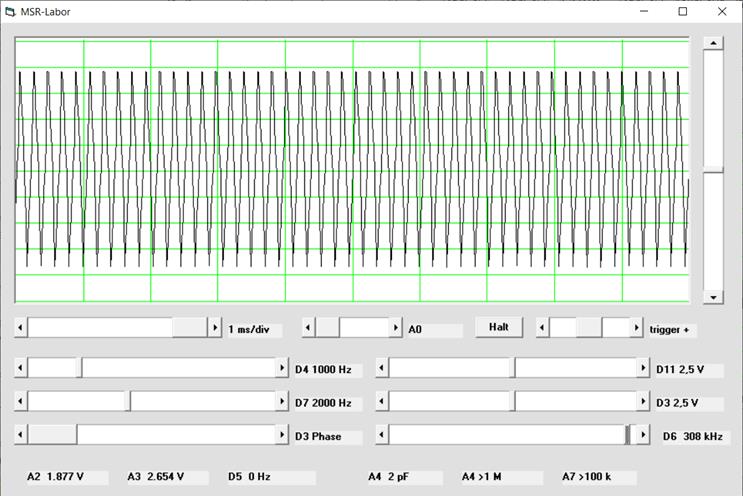
Task: Click the MSR-Labor window title icon
Action: 11,12
